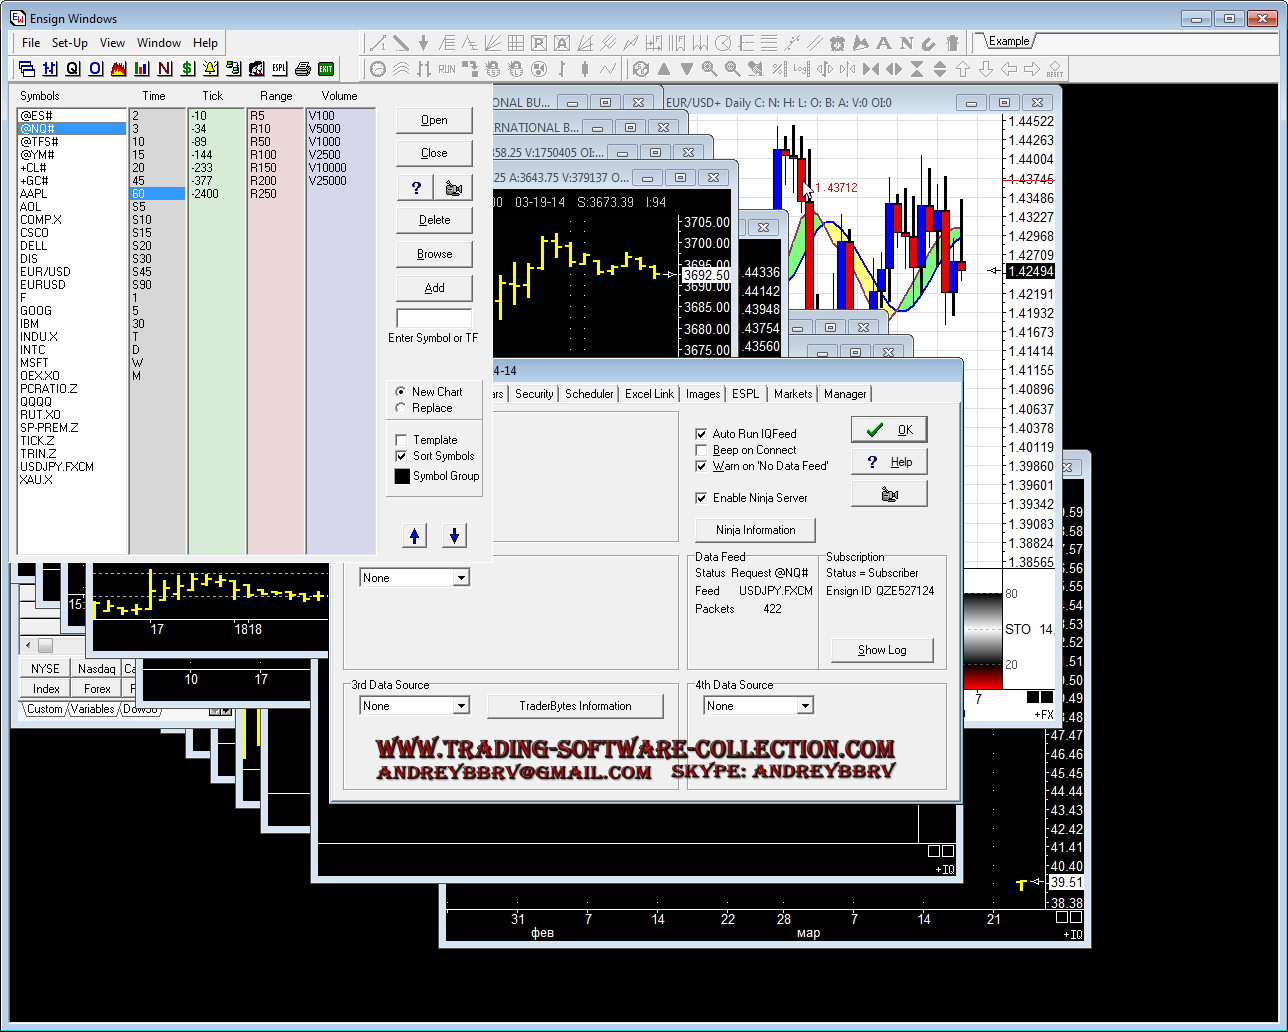Viewport: 1288px width, 1032px height.
Task: Switch to the Scheduler tab
Action: 589,394
